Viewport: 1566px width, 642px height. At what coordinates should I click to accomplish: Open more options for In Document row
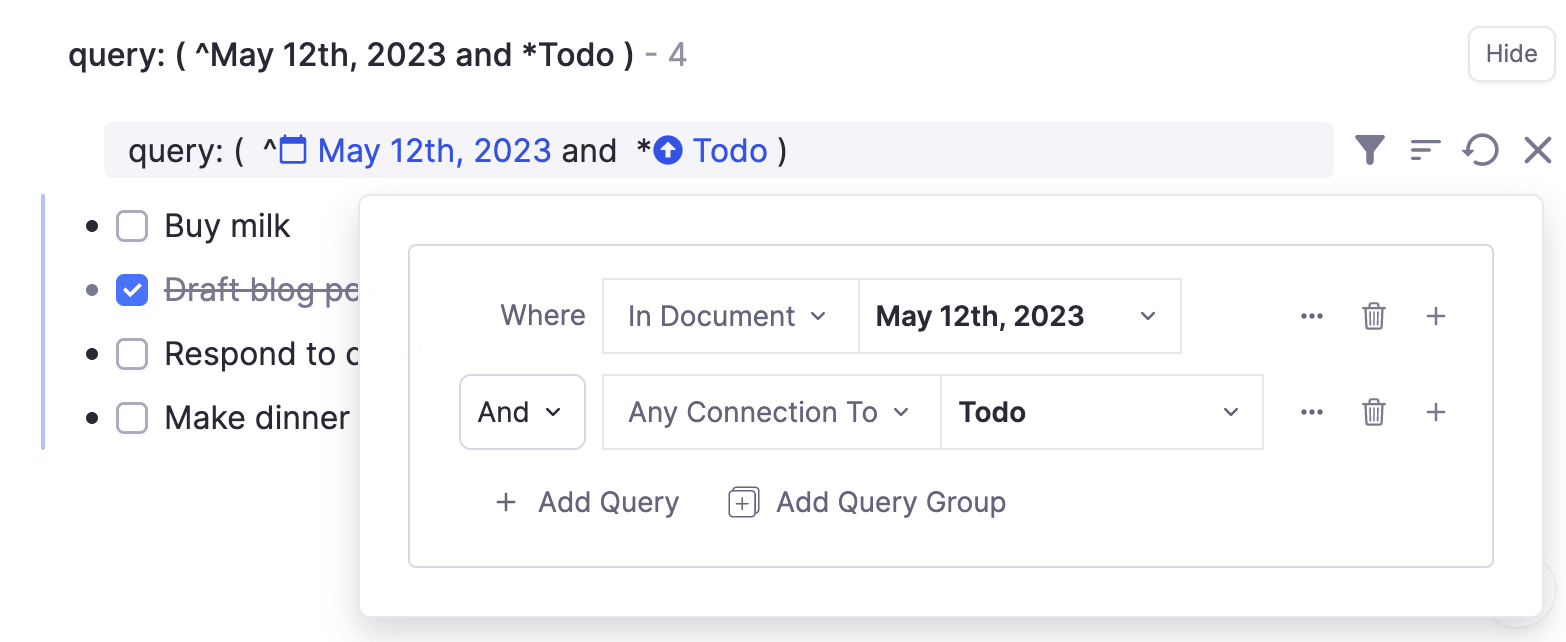(1312, 316)
